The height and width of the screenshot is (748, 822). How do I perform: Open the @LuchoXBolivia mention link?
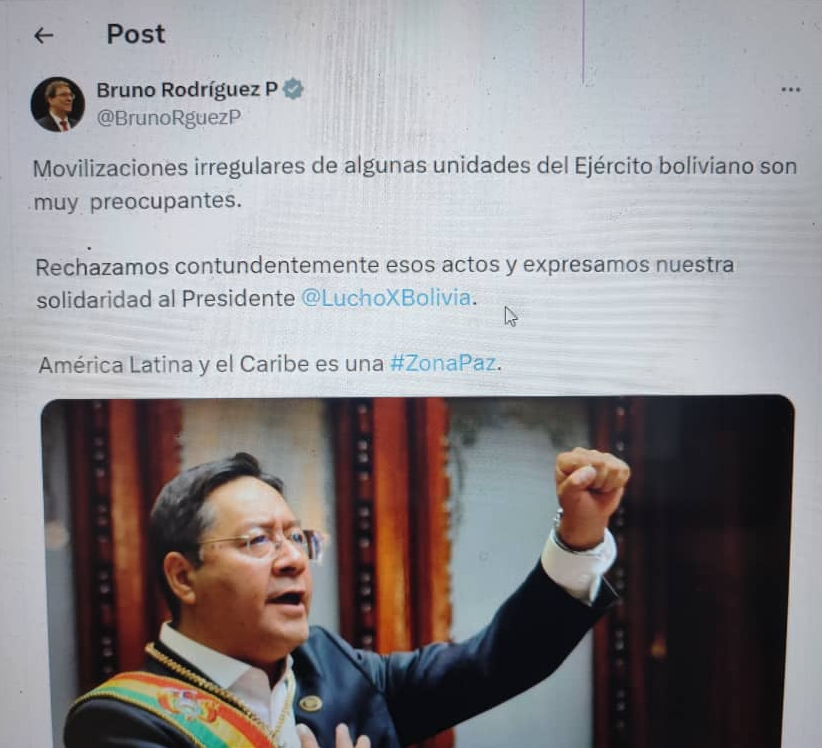click(x=386, y=298)
